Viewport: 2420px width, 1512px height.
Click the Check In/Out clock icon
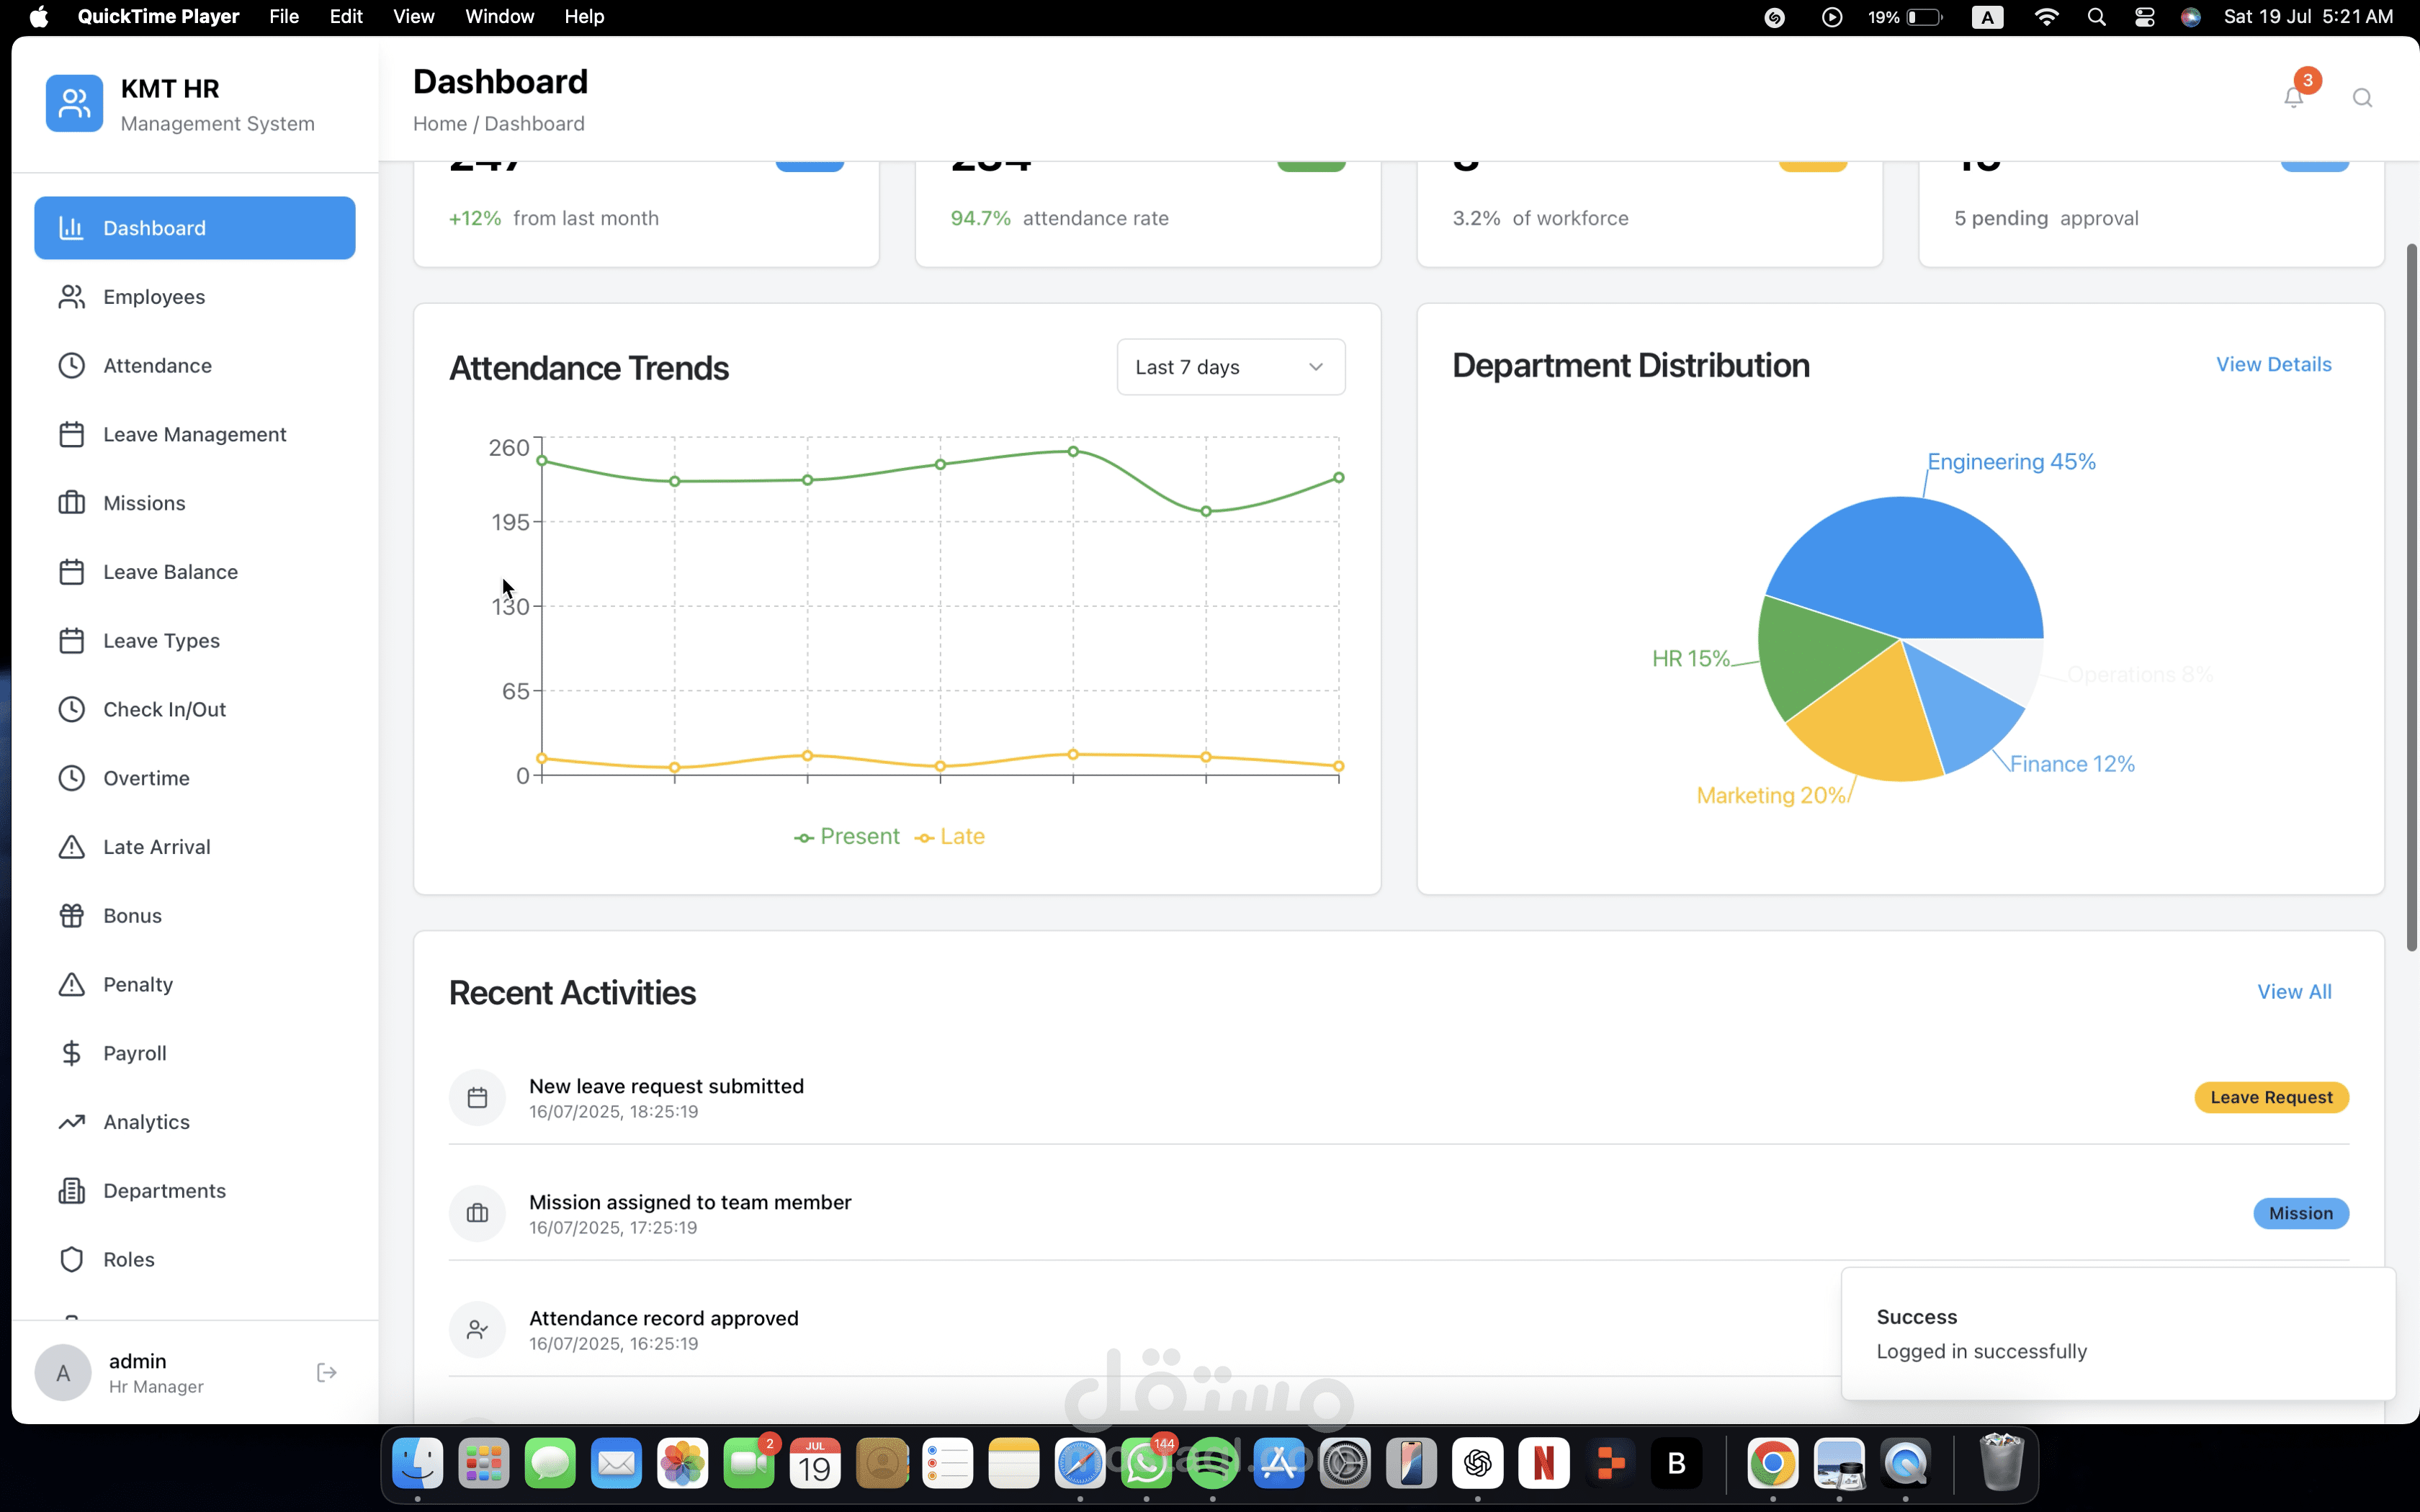(71, 709)
